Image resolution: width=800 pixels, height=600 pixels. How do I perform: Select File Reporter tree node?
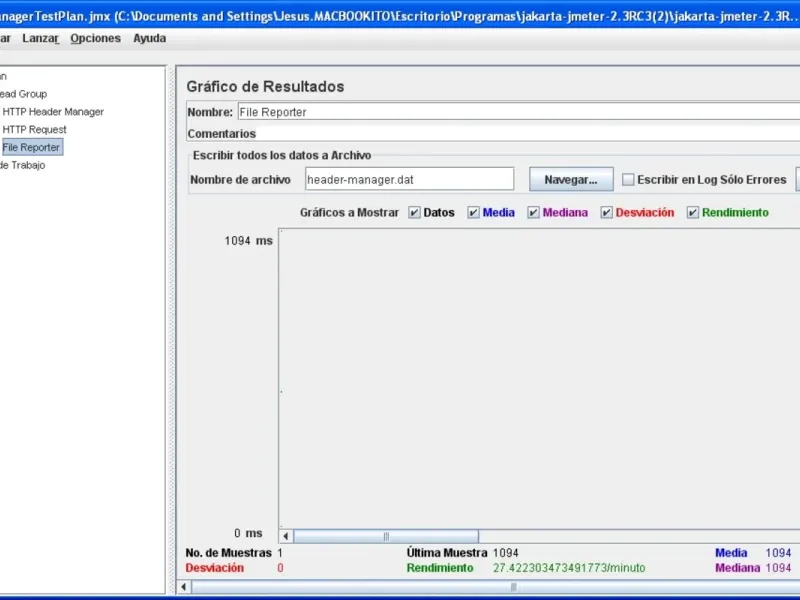pyautogui.click(x=31, y=147)
